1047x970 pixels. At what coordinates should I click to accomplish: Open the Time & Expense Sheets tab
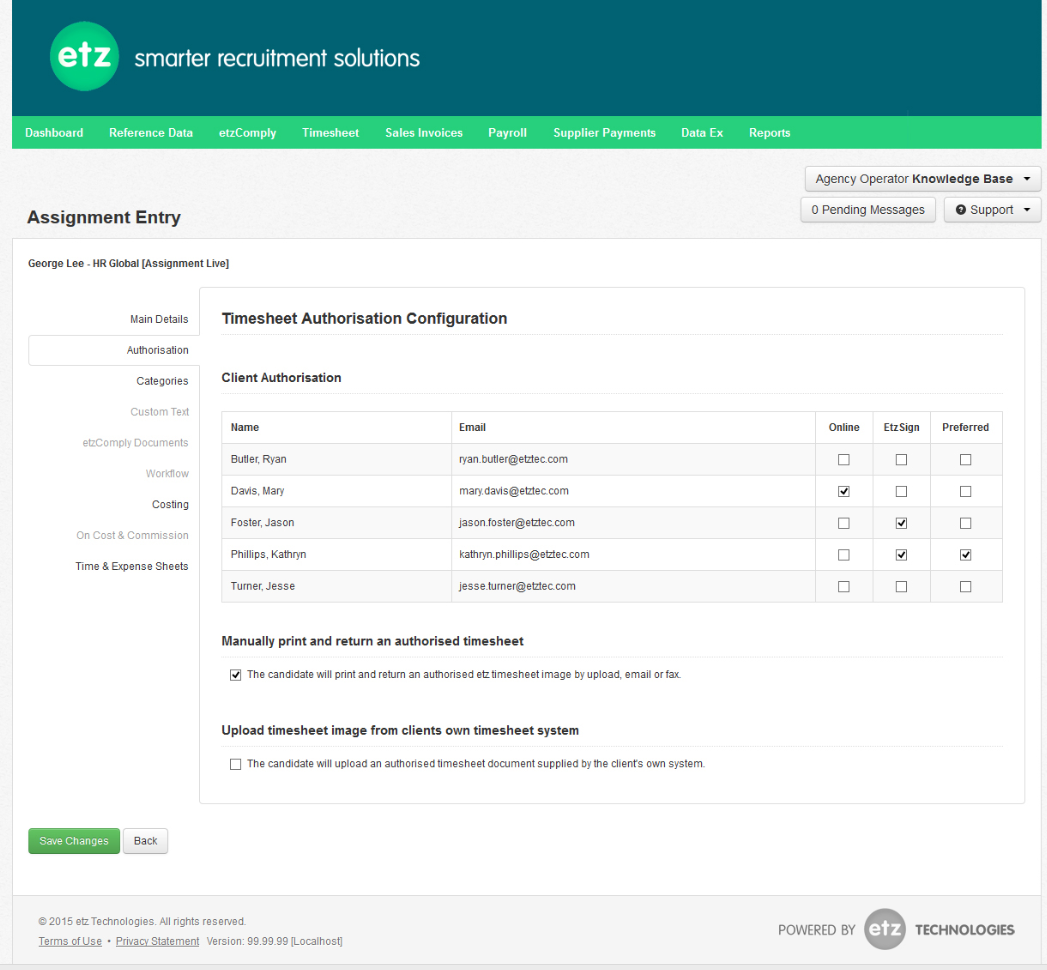tap(132, 566)
